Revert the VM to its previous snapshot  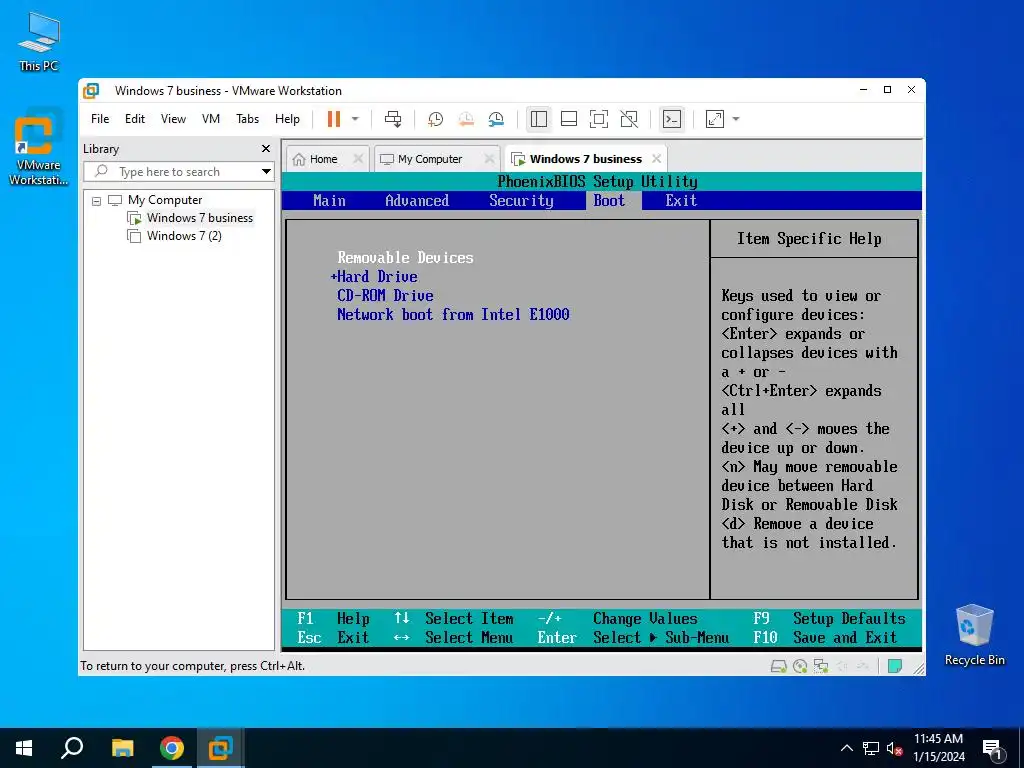(x=466, y=119)
